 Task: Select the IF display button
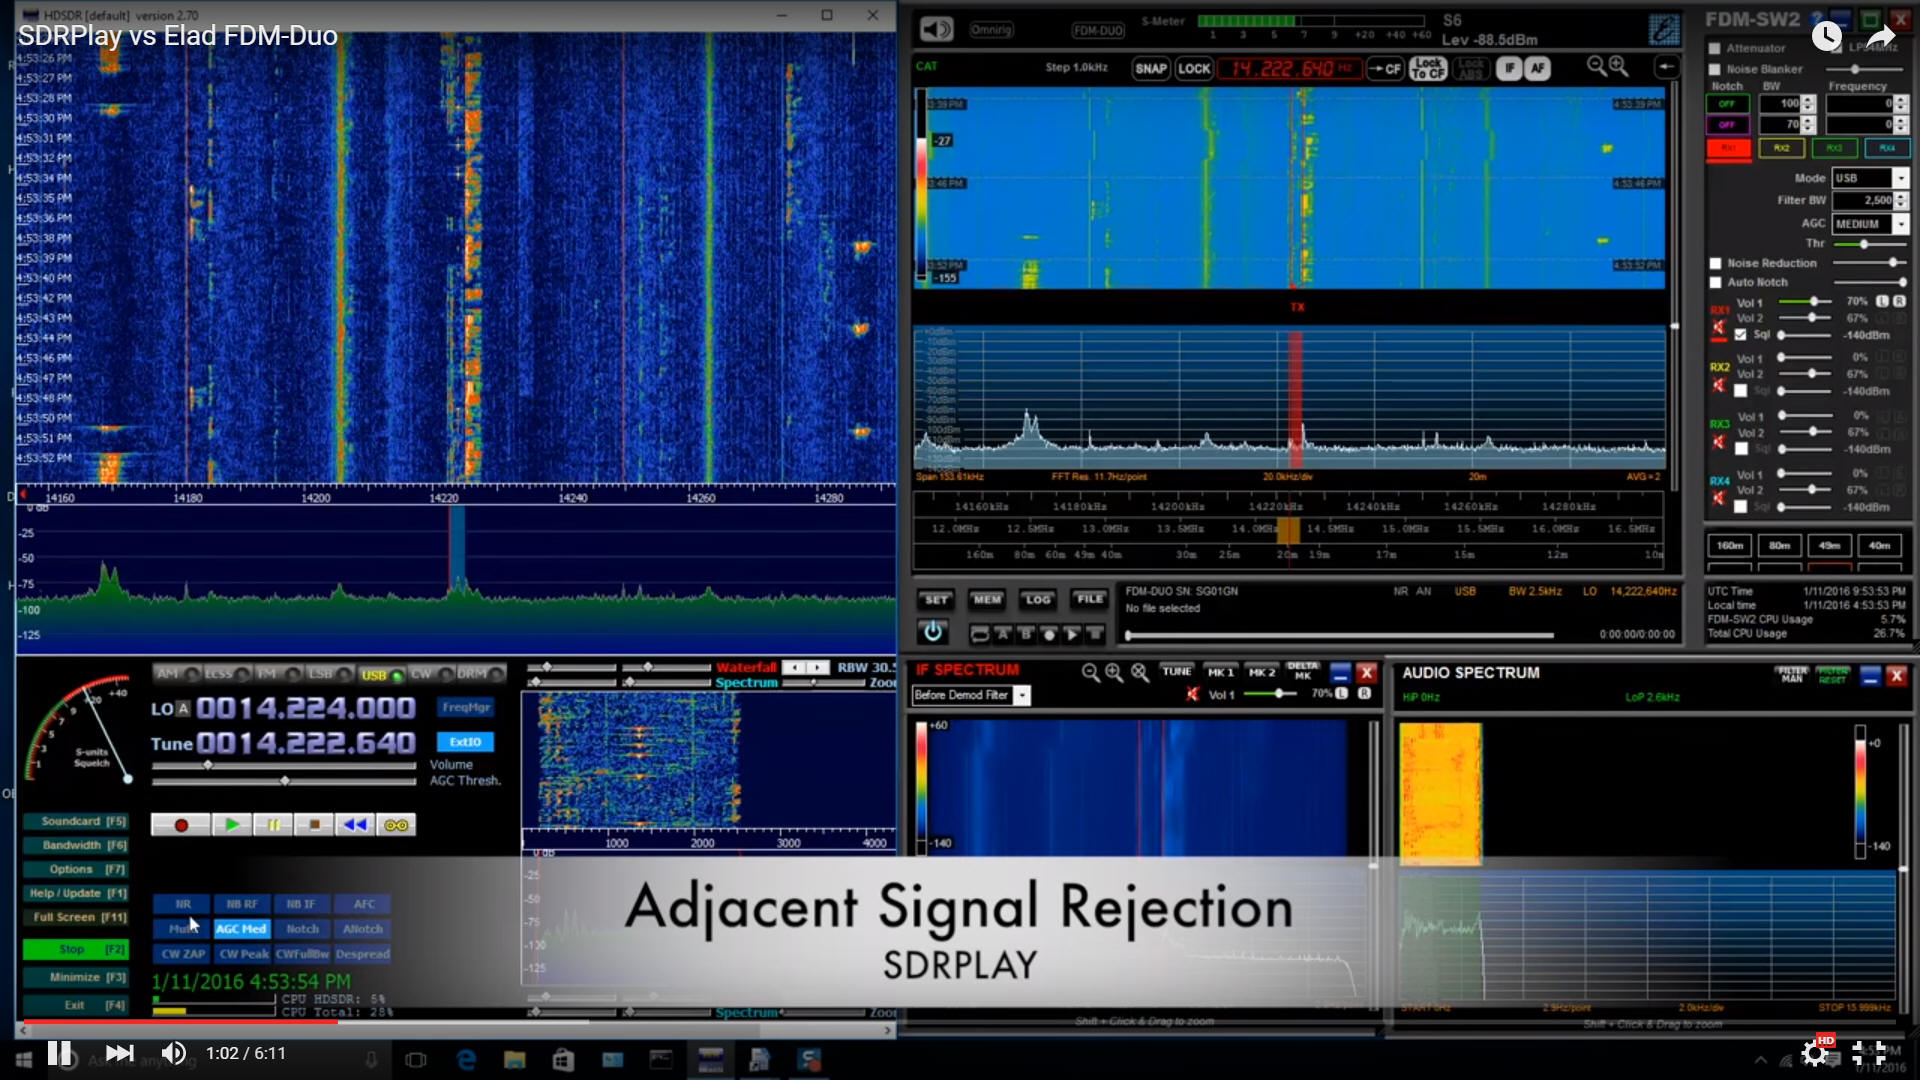click(1509, 69)
